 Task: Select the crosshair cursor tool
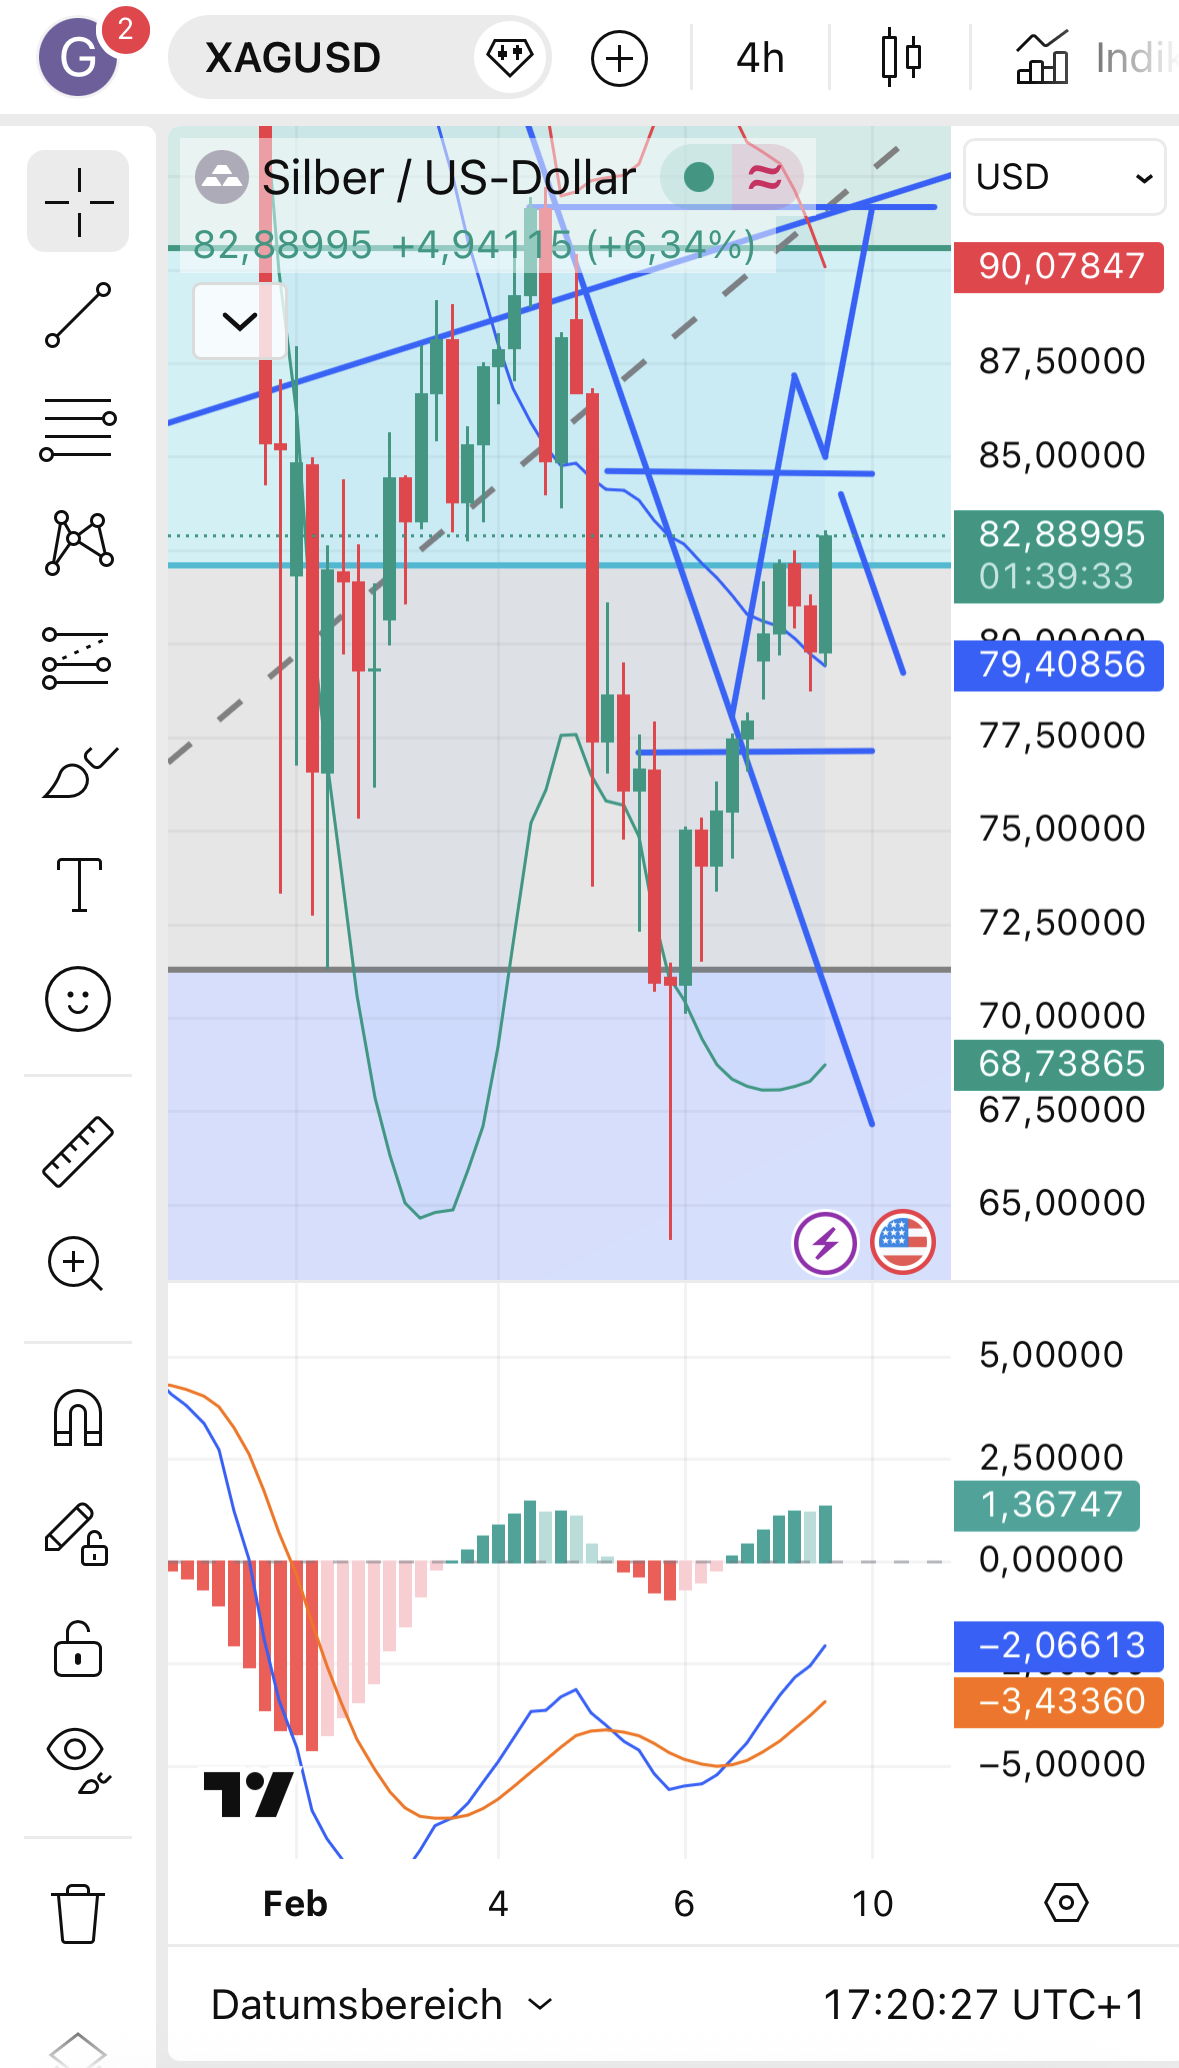(78, 203)
